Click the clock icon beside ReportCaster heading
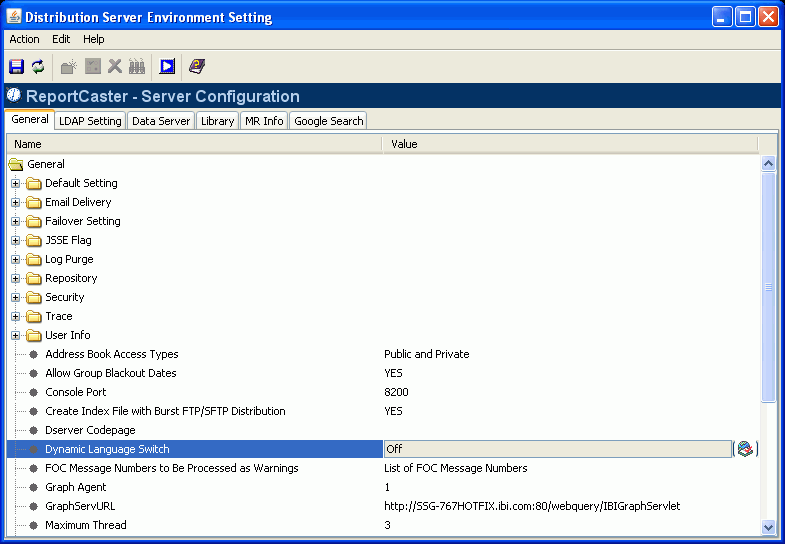This screenshot has height=544, width=785. click(14, 95)
